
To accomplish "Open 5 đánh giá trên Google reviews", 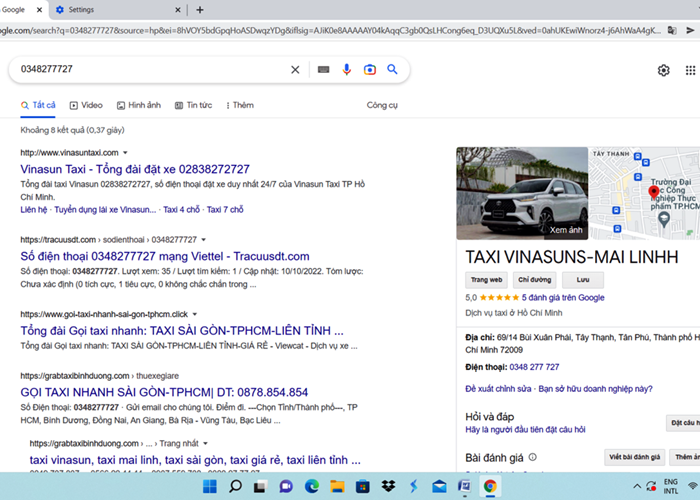I will tap(563, 298).
